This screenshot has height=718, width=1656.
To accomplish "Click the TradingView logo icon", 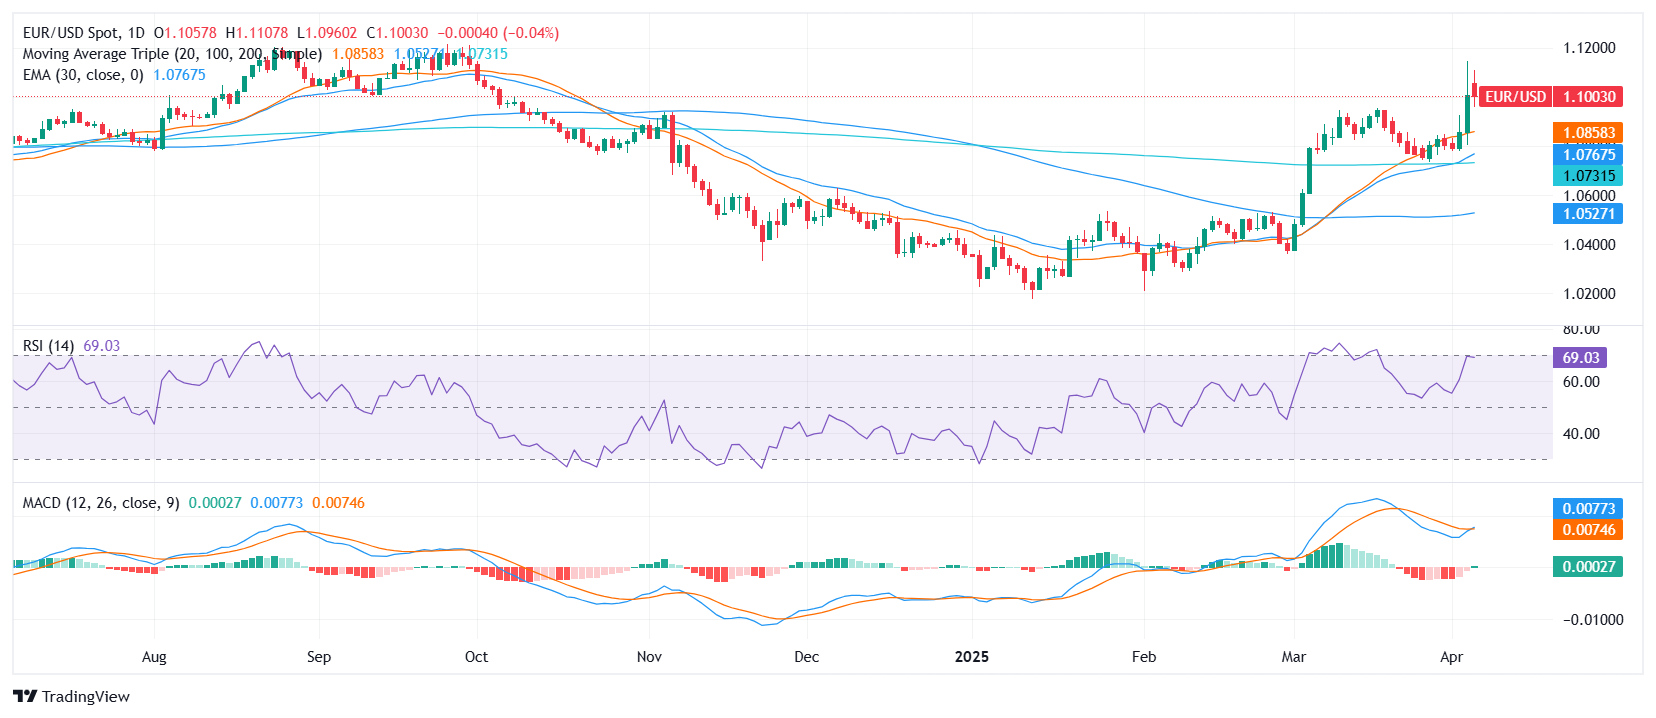I will click(x=25, y=697).
